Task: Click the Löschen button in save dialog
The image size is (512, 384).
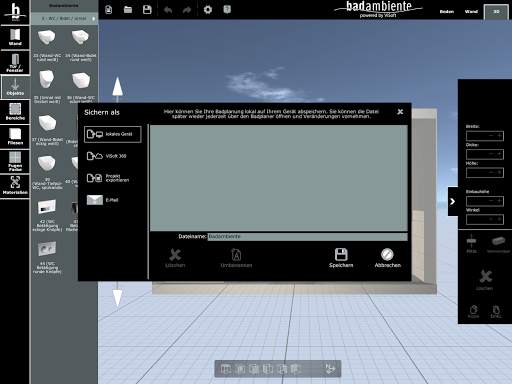Action: tap(175, 258)
